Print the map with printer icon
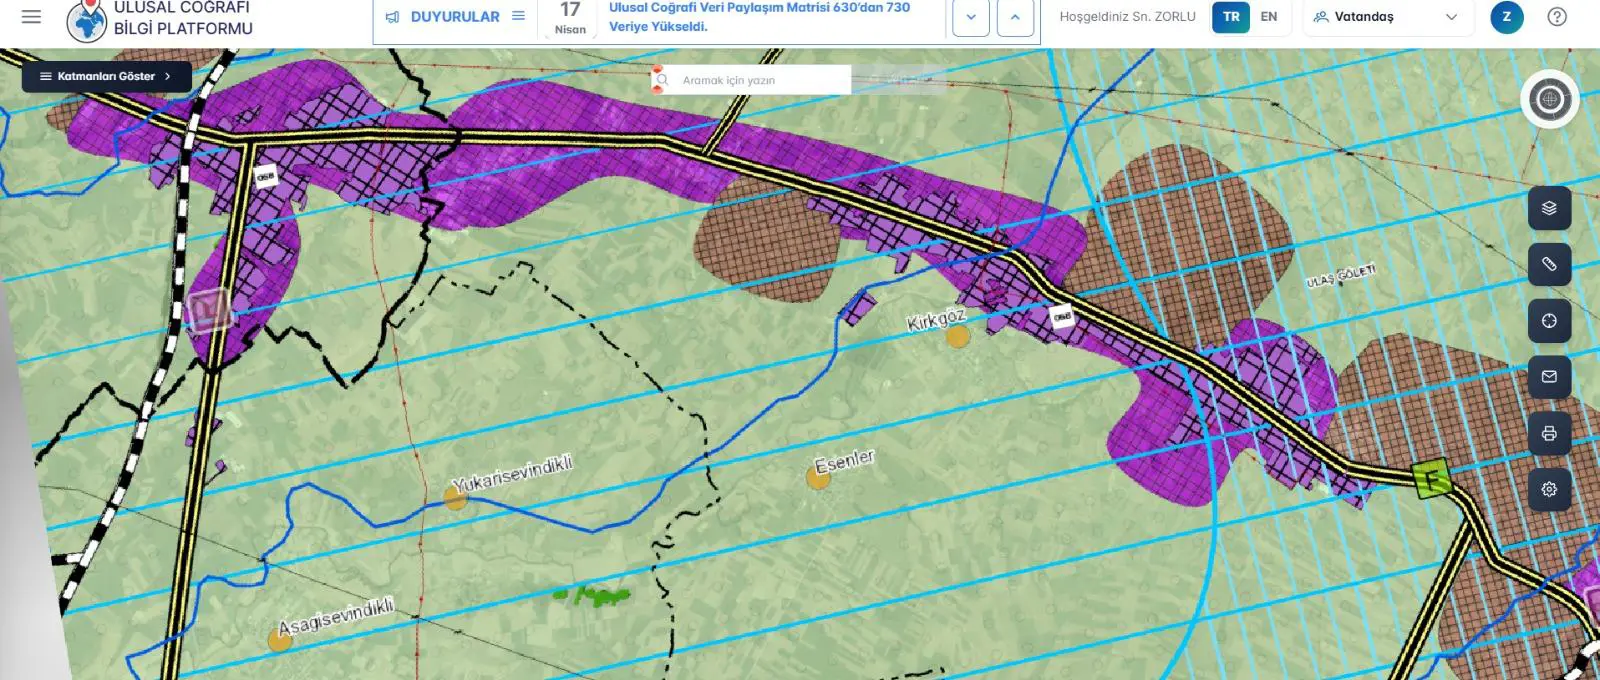 (1549, 433)
